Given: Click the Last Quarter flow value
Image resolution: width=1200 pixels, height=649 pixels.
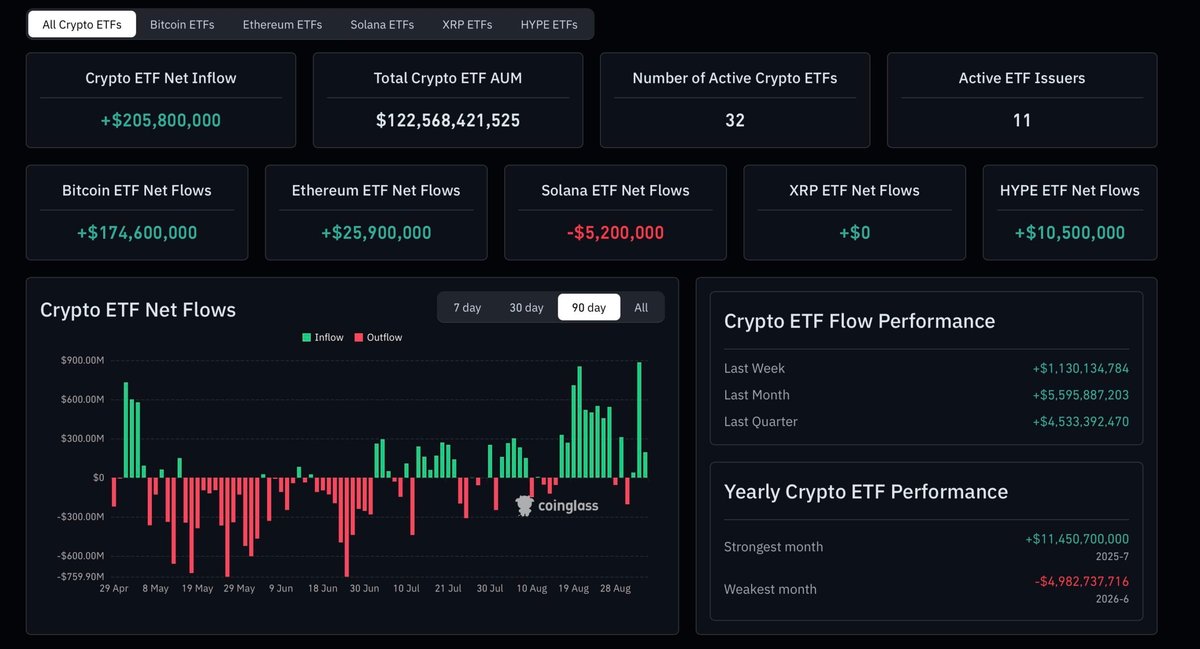Looking at the screenshot, I should click(1081, 422).
